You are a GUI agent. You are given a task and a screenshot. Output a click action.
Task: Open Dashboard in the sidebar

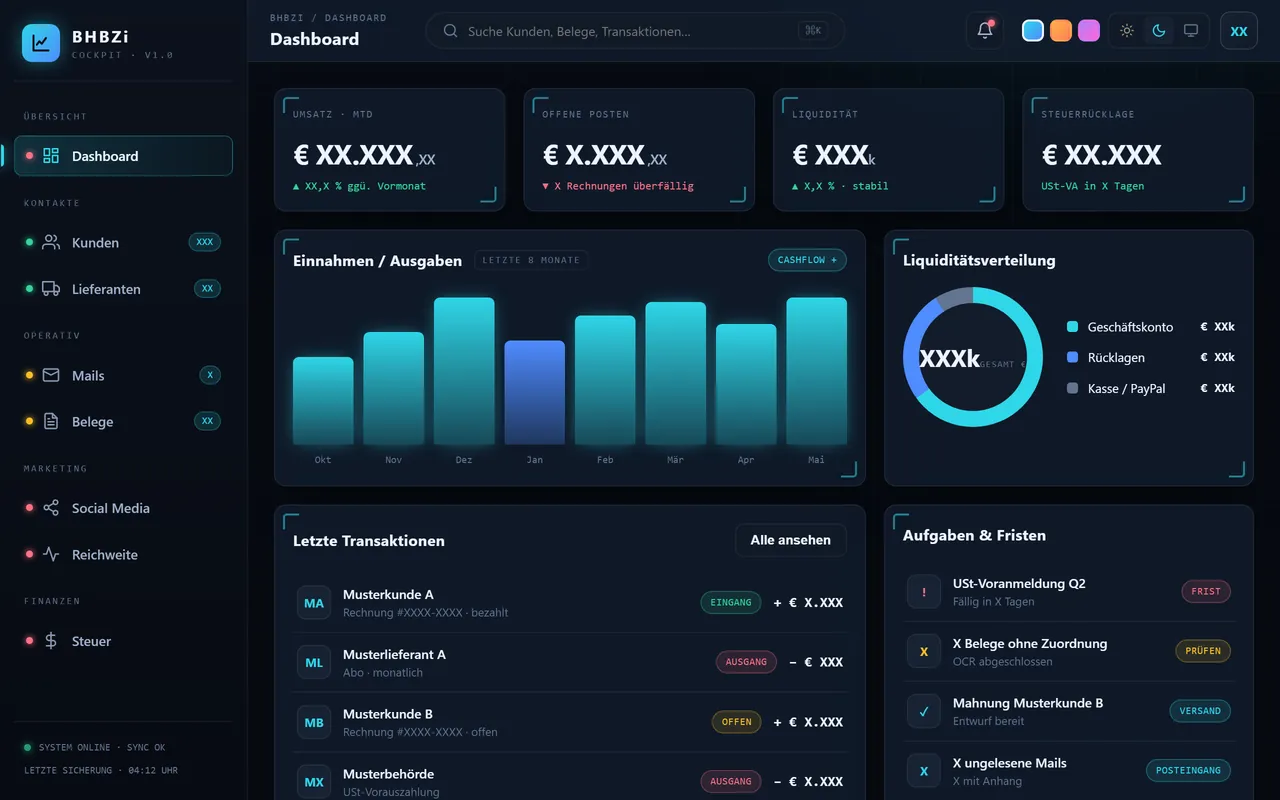click(123, 156)
